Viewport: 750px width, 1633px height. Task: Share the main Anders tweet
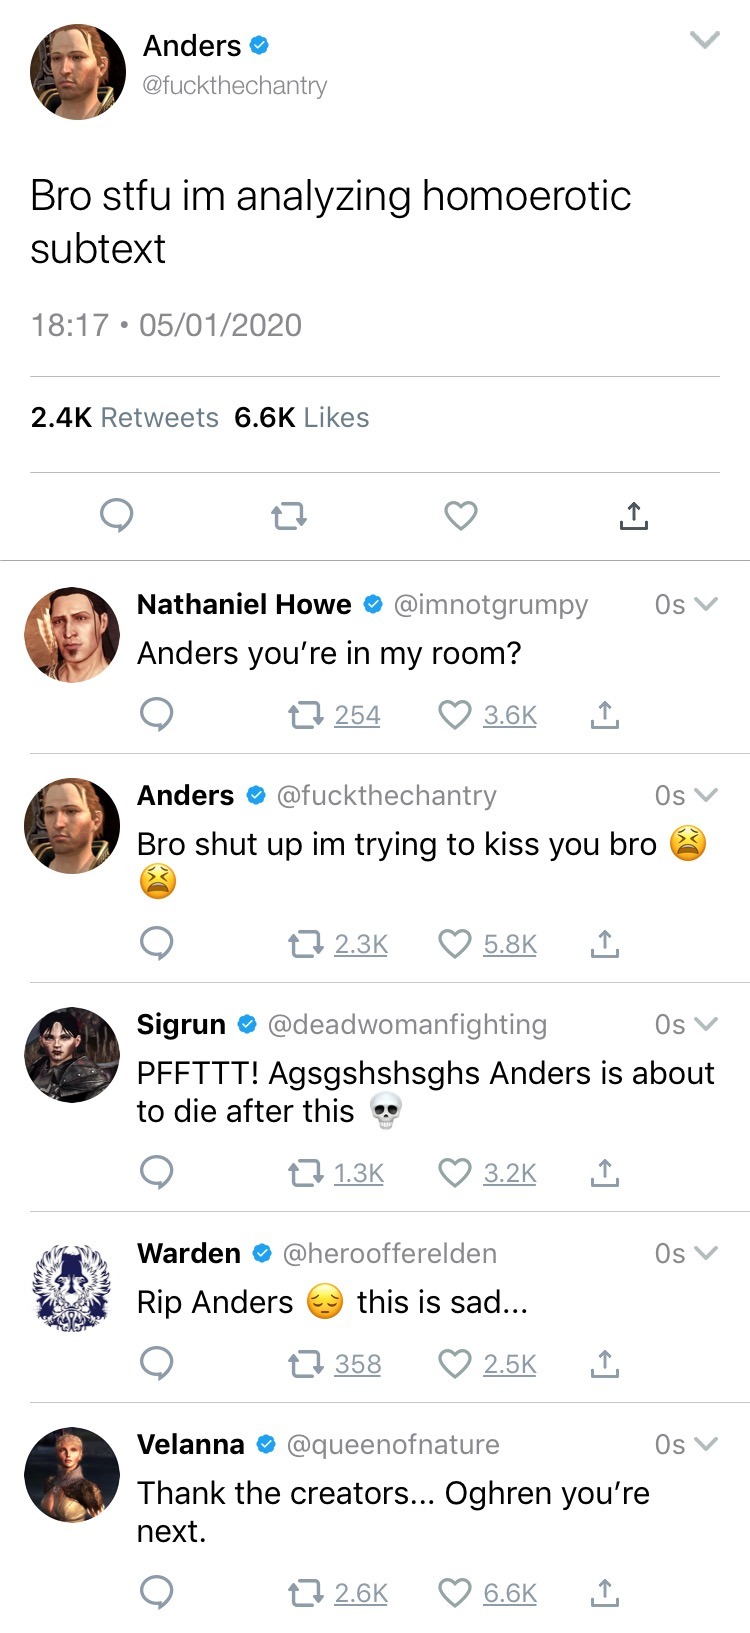coord(633,516)
